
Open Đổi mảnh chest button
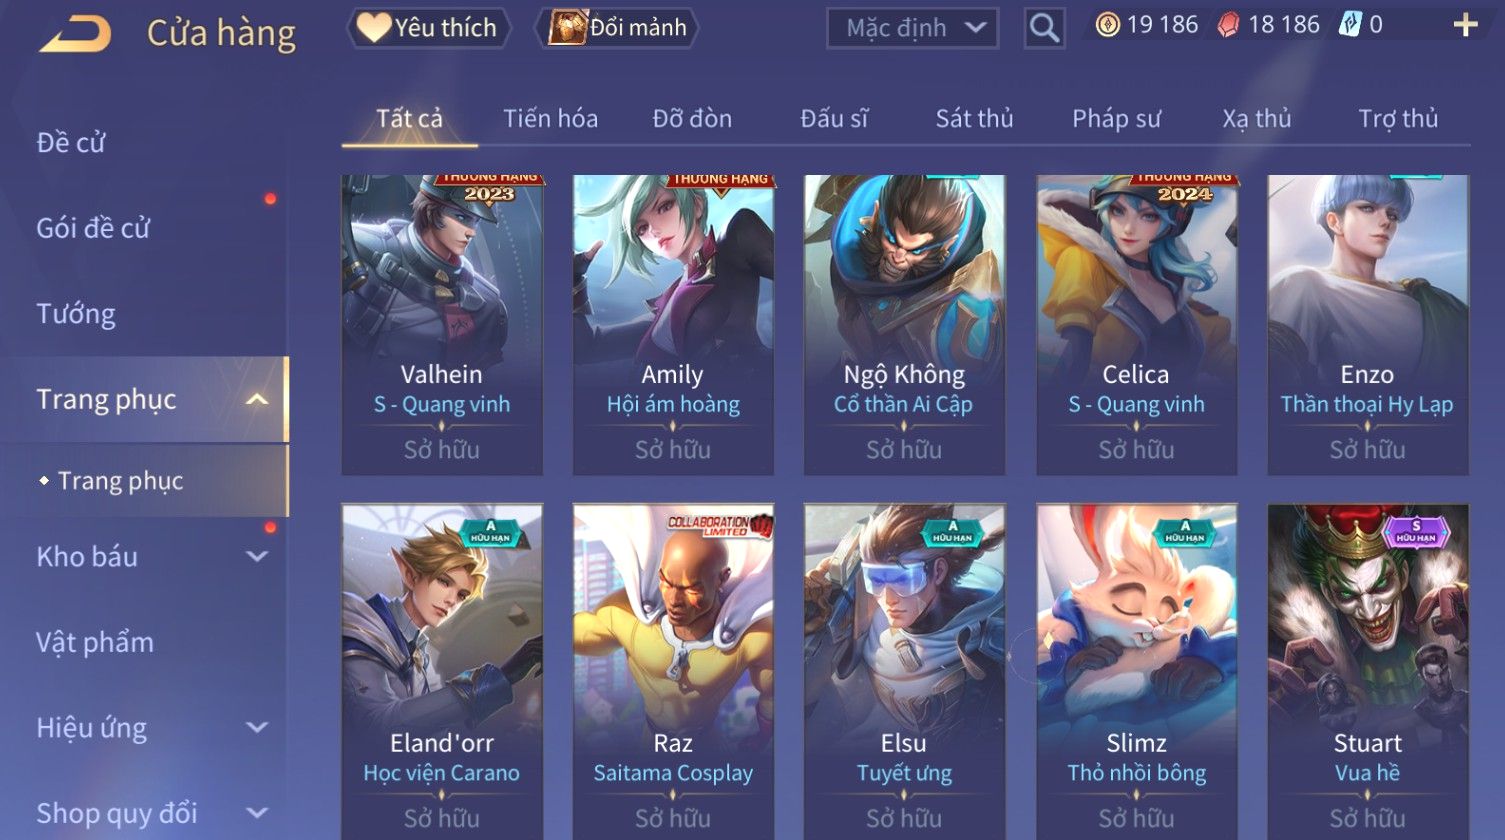[x=618, y=27]
